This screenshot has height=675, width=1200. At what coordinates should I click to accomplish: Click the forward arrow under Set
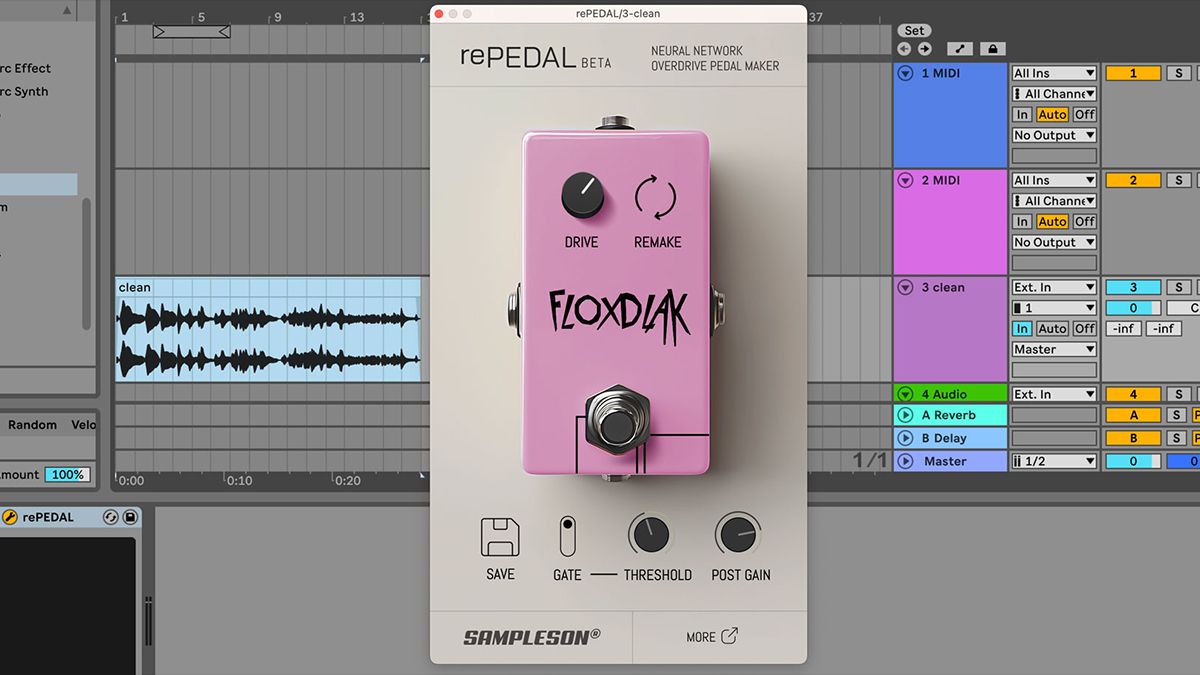pyautogui.click(x=924, y=48)
